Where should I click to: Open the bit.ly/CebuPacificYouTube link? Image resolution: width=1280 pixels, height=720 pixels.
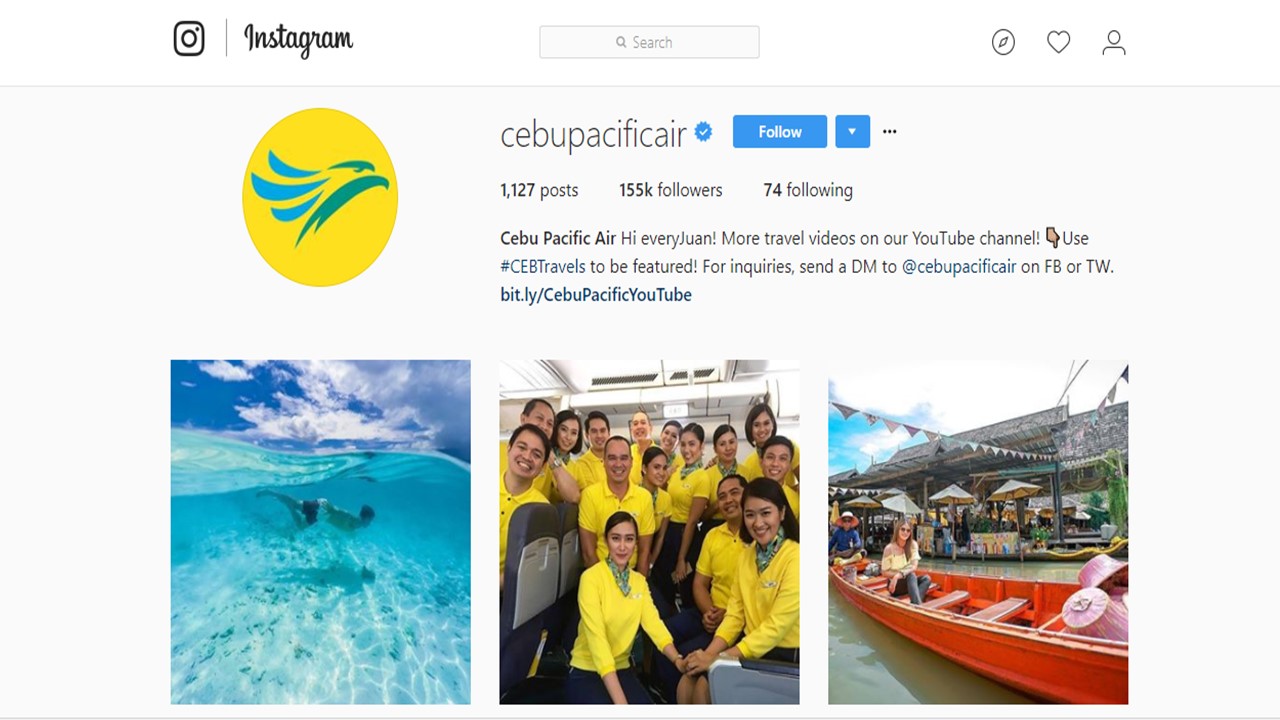click(596, 294)
